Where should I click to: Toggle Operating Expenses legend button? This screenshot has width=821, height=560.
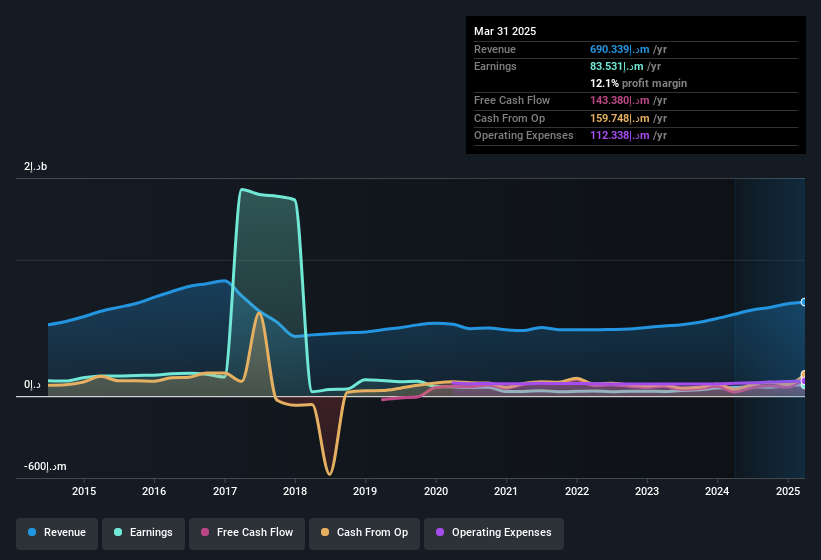pyautogui.click(x=494, y=533)
